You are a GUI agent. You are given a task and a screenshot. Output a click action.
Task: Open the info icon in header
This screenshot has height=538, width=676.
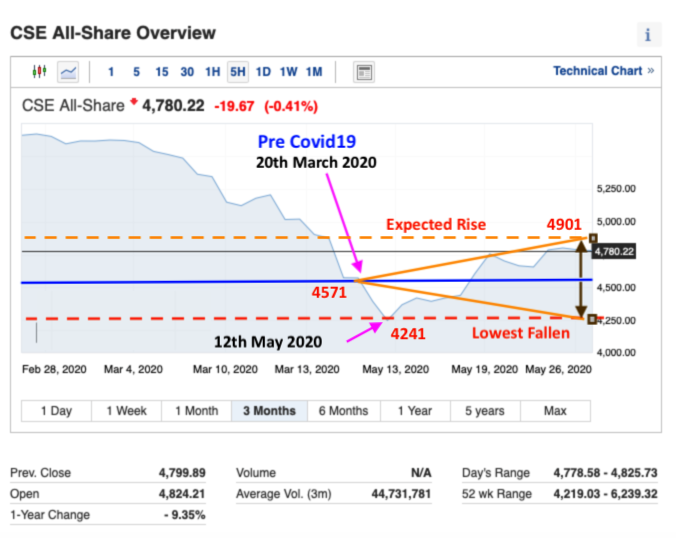(648, 34)
